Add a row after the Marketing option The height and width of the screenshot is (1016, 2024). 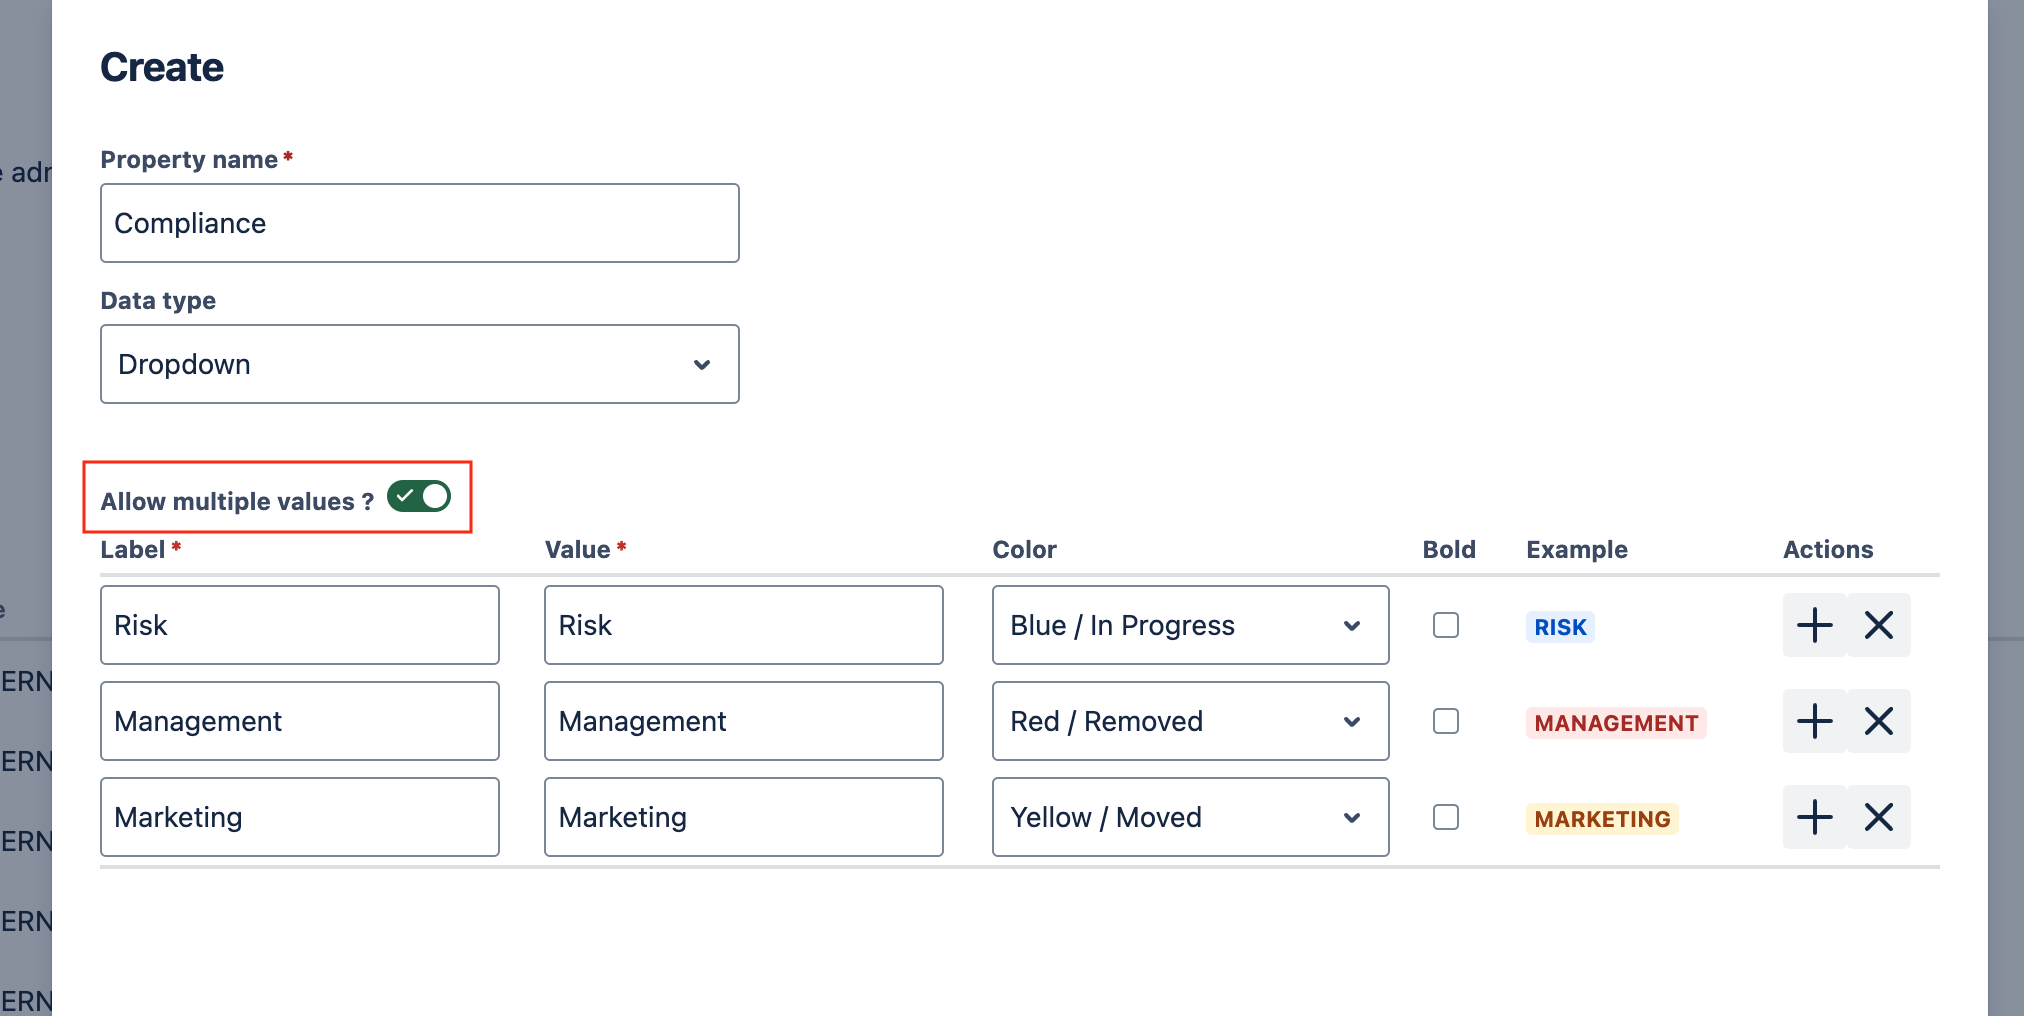1814,817
